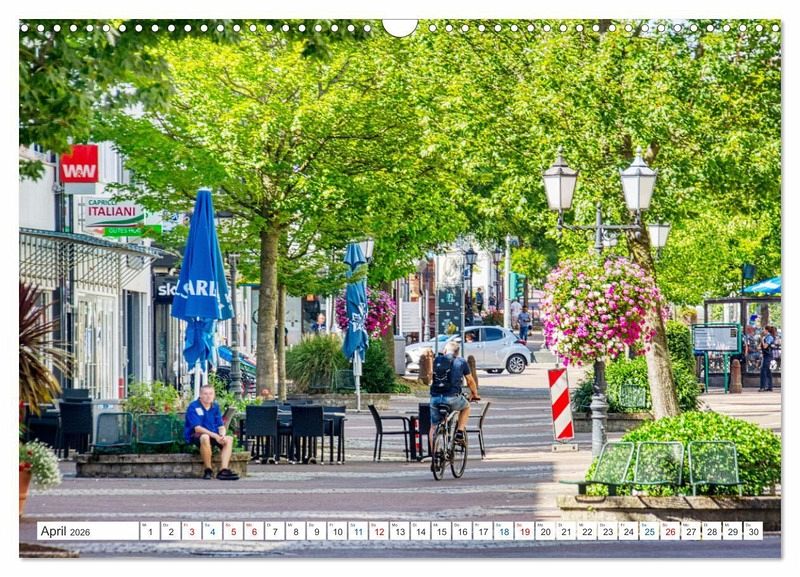Select Saturday day 4 in the strip
This screenshot has width=800, height=577.
click(x=212, y=531)
